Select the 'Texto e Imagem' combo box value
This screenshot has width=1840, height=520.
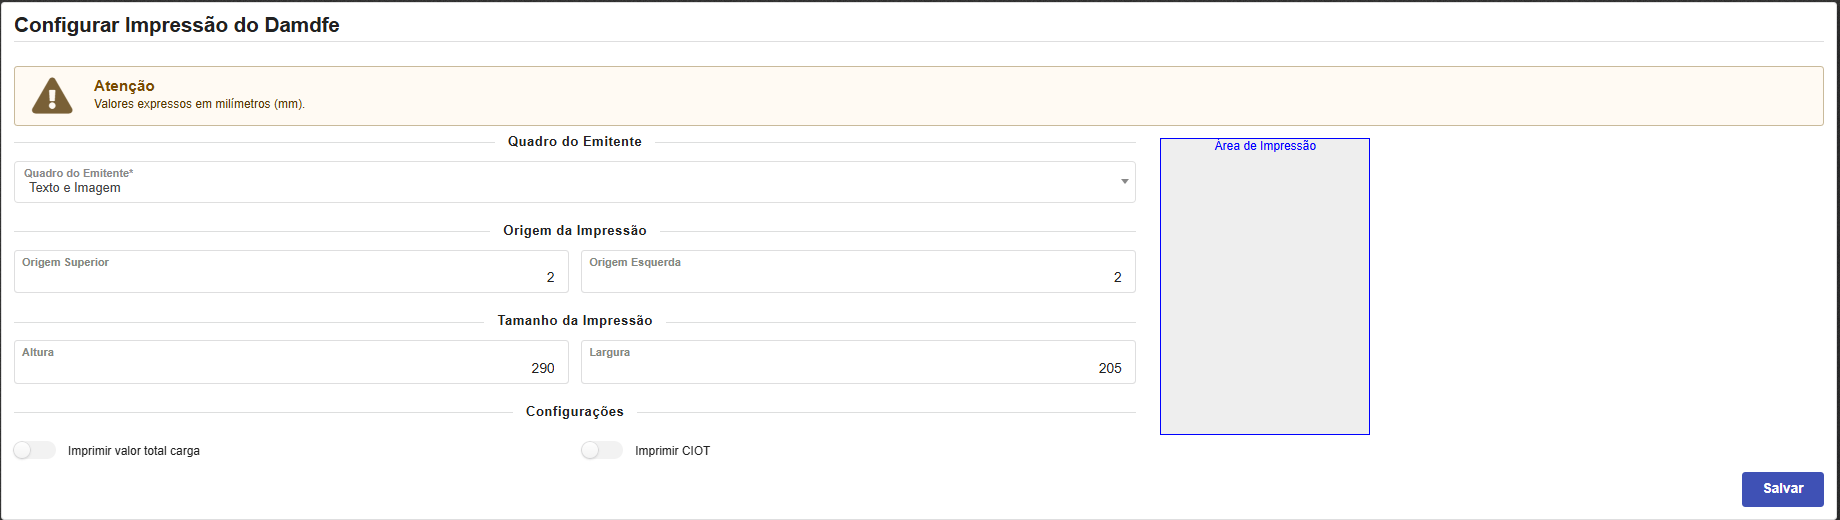click(75, 188)
